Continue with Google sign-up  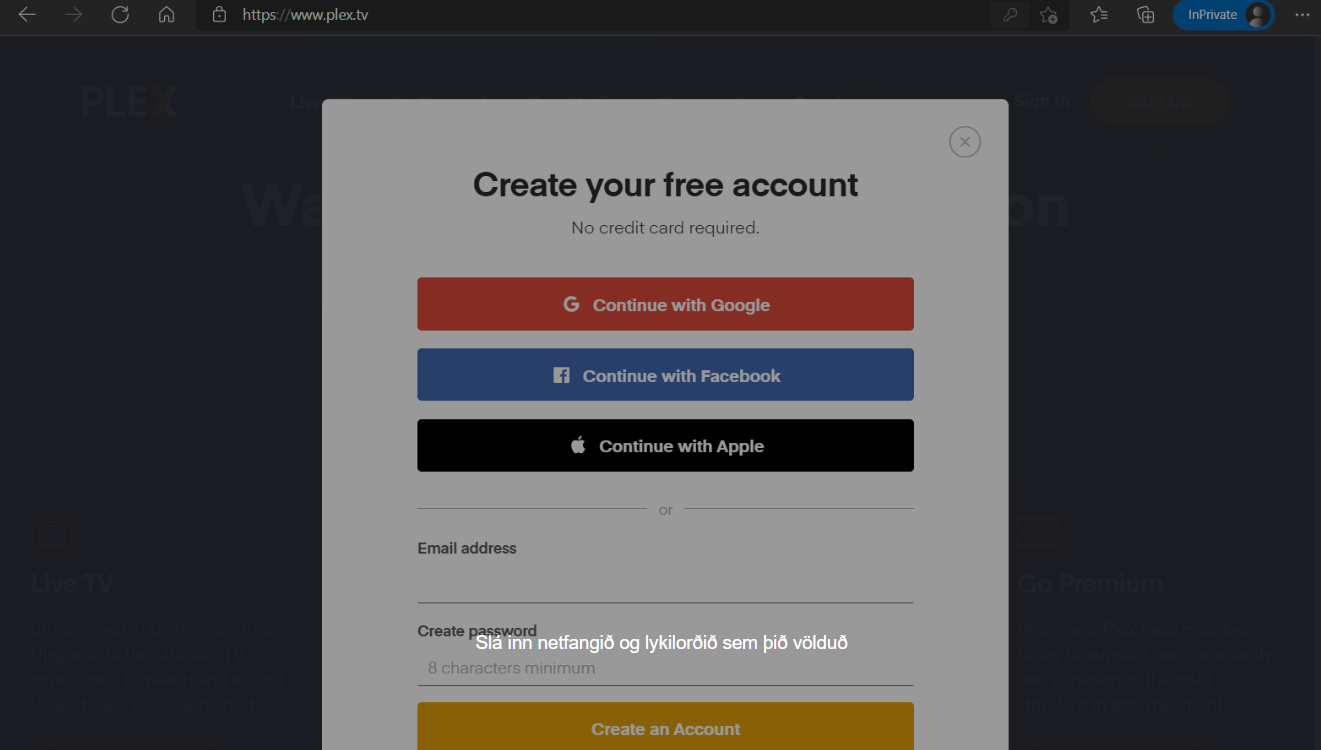(x=665, y=304)
